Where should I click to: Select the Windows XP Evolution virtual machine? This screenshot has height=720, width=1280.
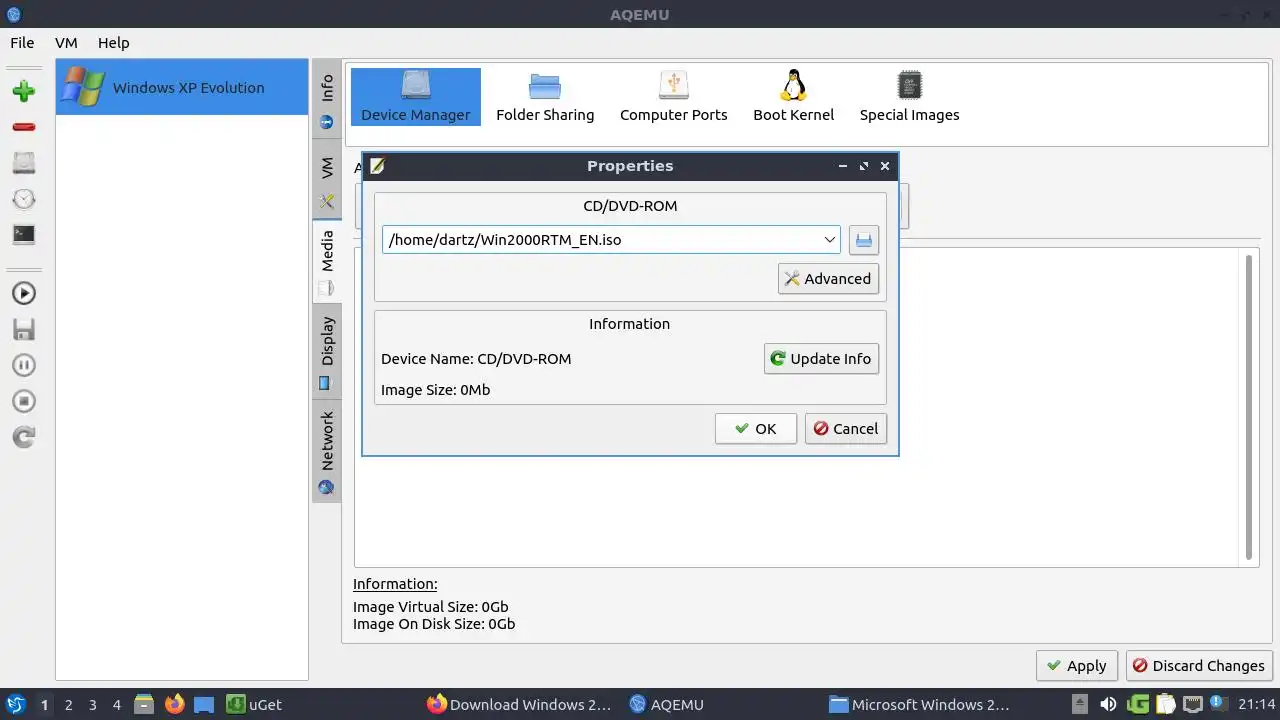[x=182, y=87]
